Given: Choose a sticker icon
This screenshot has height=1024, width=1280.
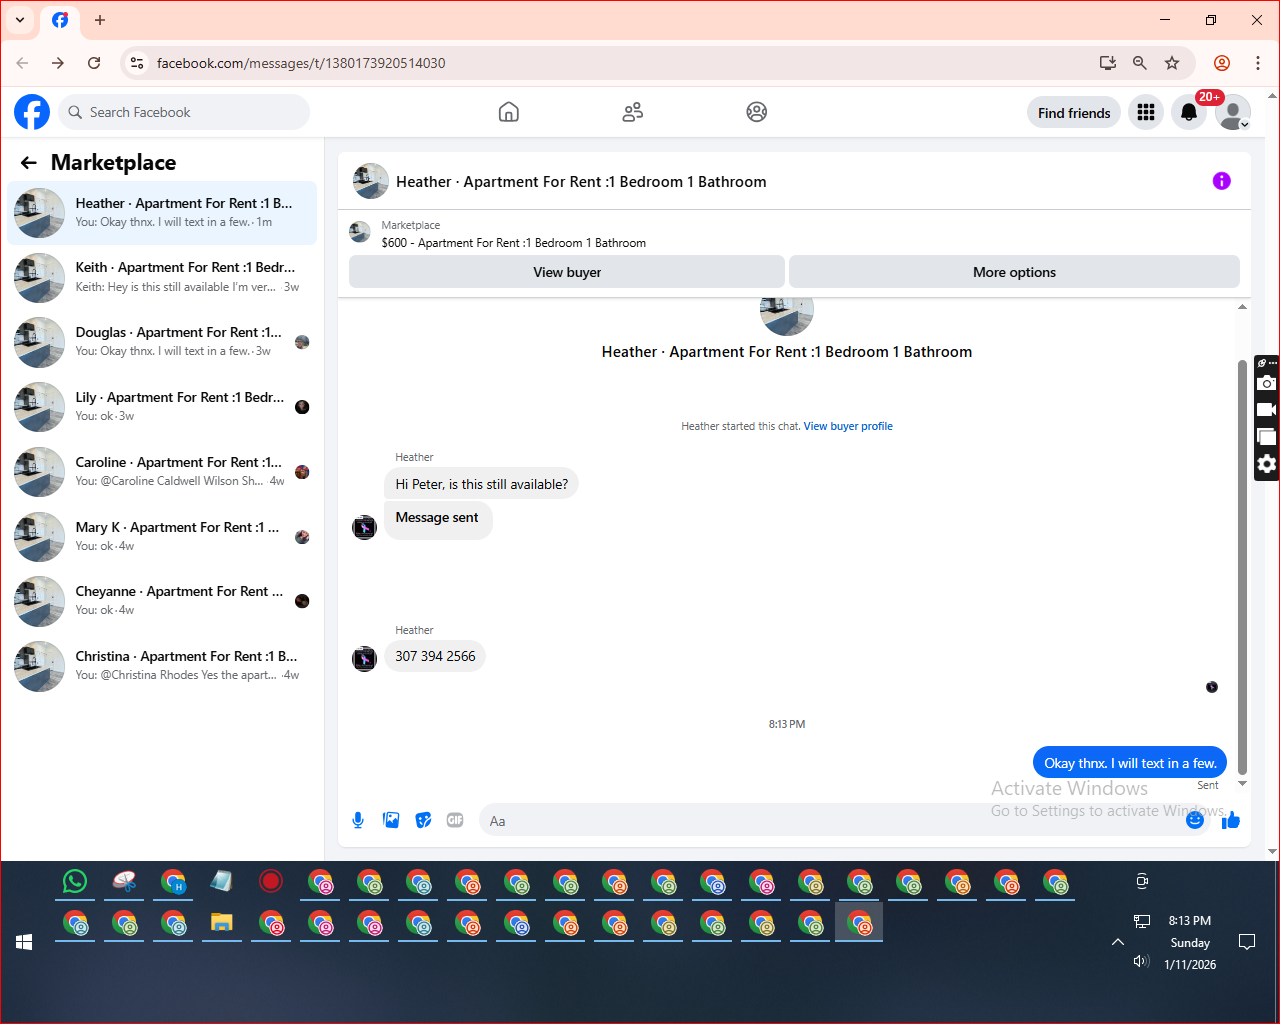Looking at the screenshot, I should tap(424, 821).
